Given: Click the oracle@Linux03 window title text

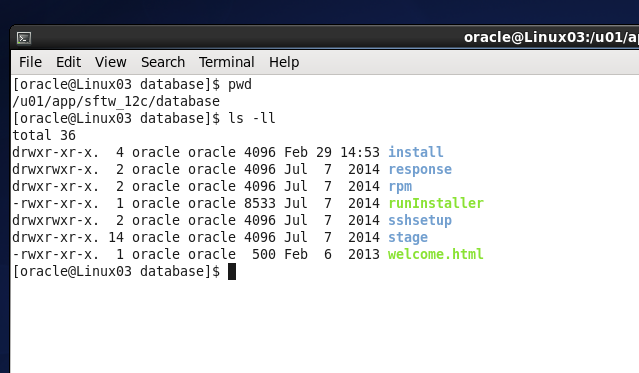Looking at the screenshot, I should click(551, 38).
